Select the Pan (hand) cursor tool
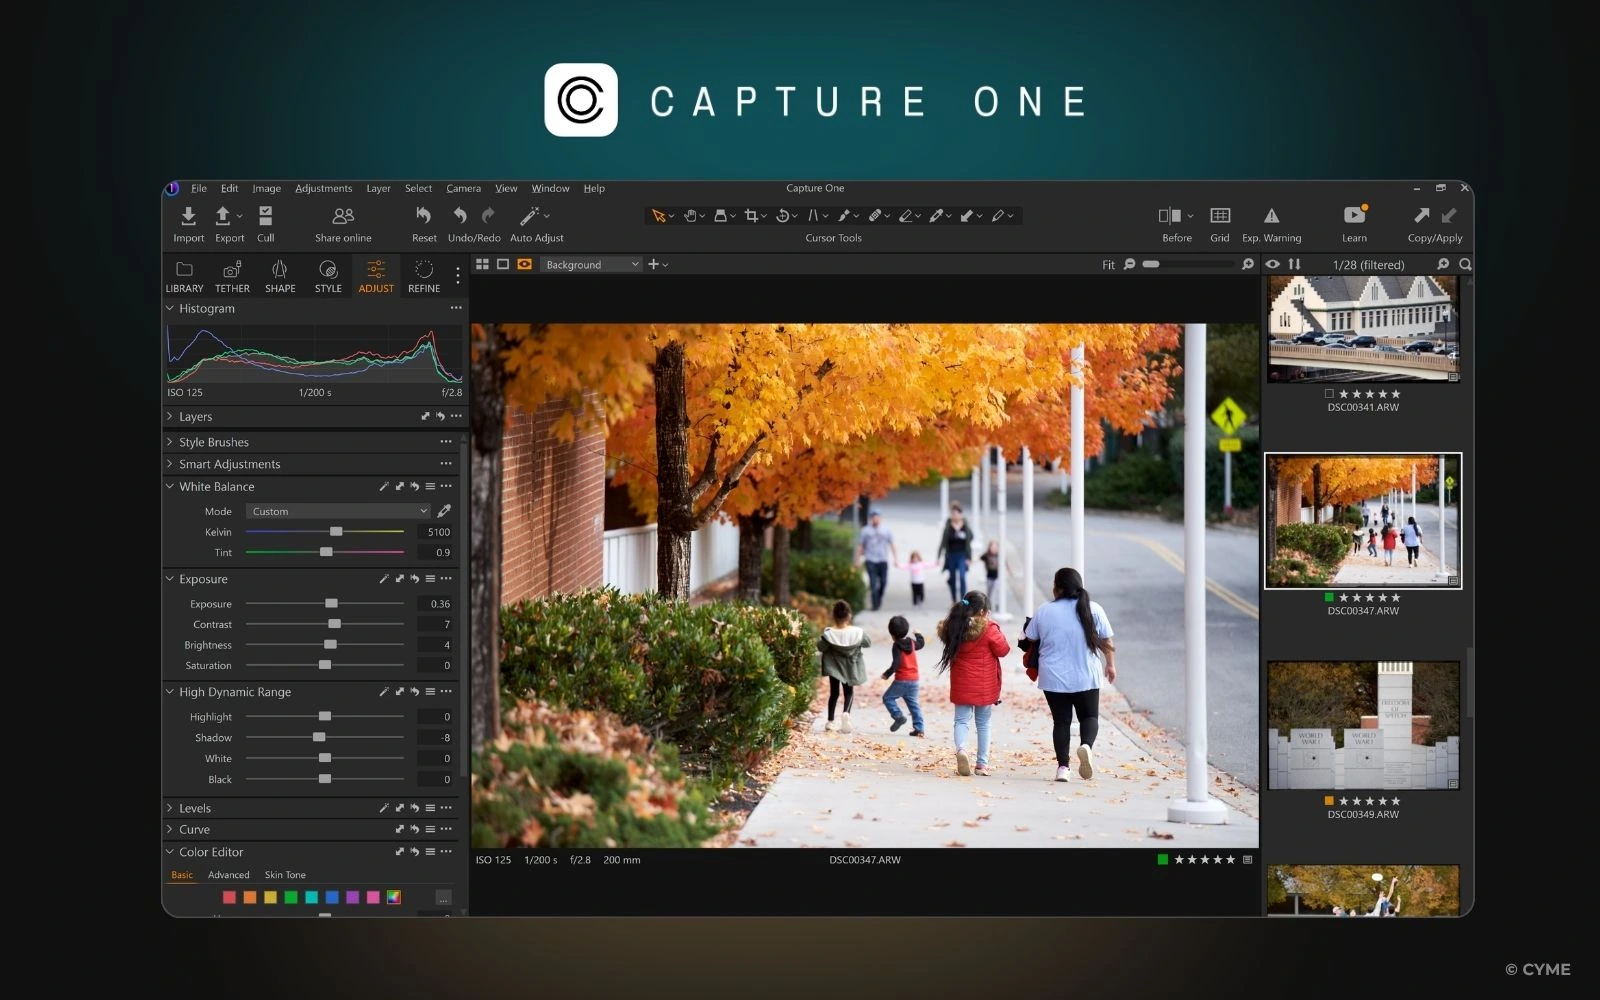 click(692, 215)
